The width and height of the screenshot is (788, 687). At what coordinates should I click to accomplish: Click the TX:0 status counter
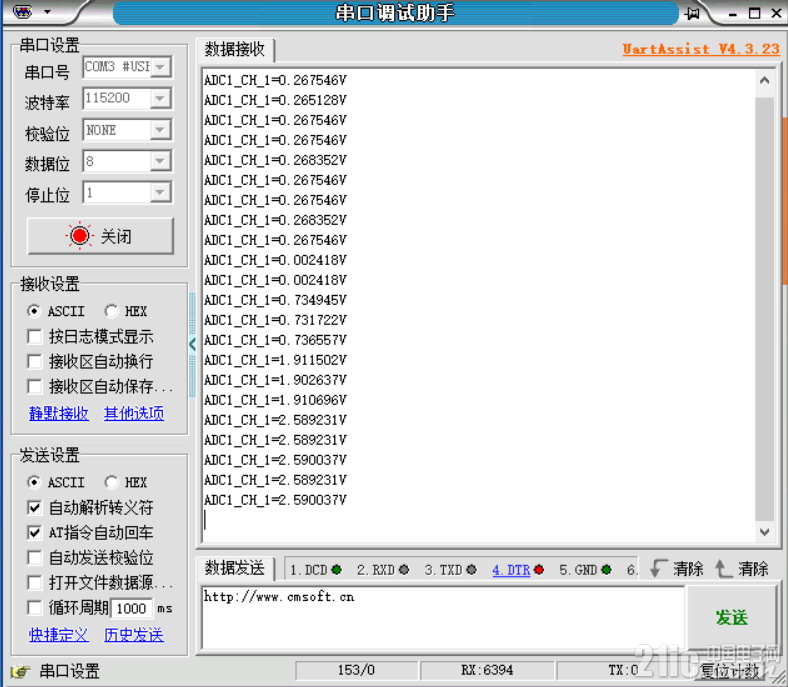click(x=623, y=670)
